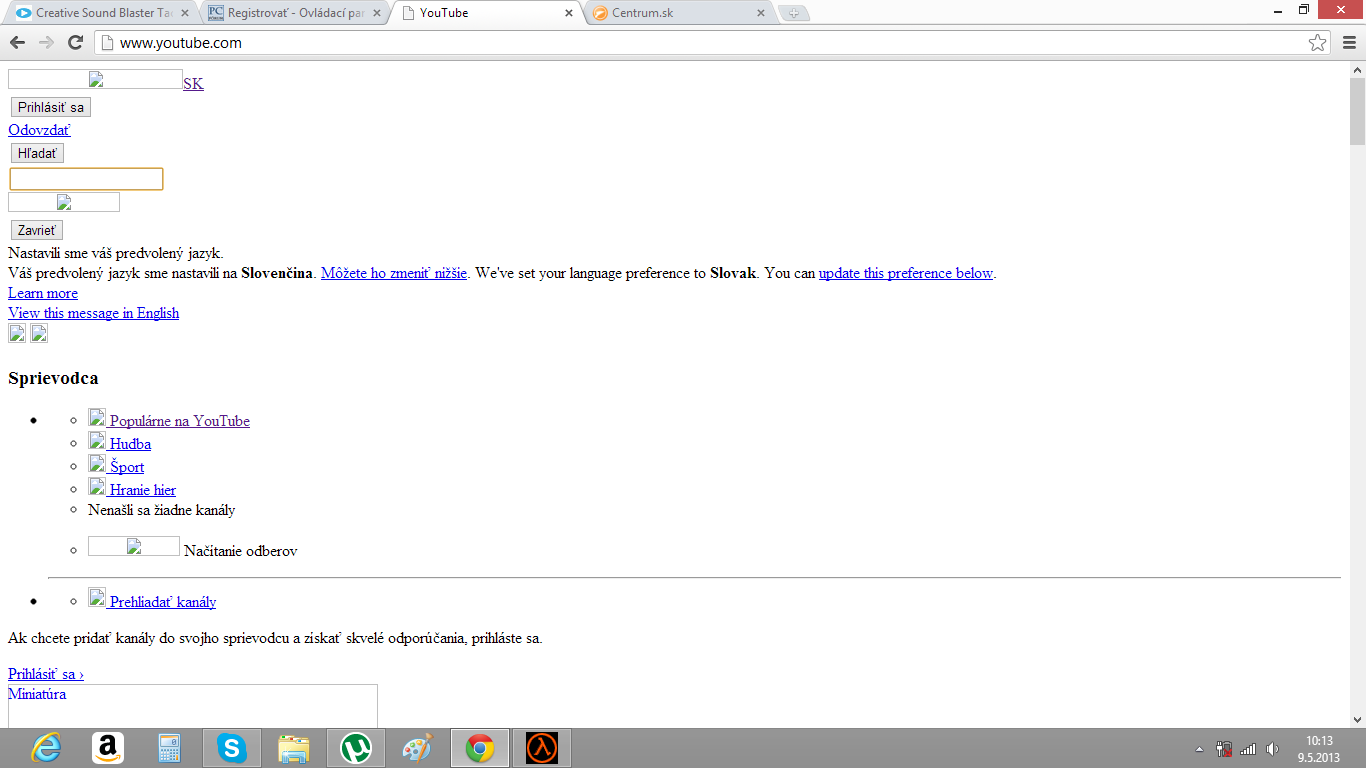Click the Zavrieť button
The width and height of the screenshot is (1366, 768).
[x=37, y=230]
